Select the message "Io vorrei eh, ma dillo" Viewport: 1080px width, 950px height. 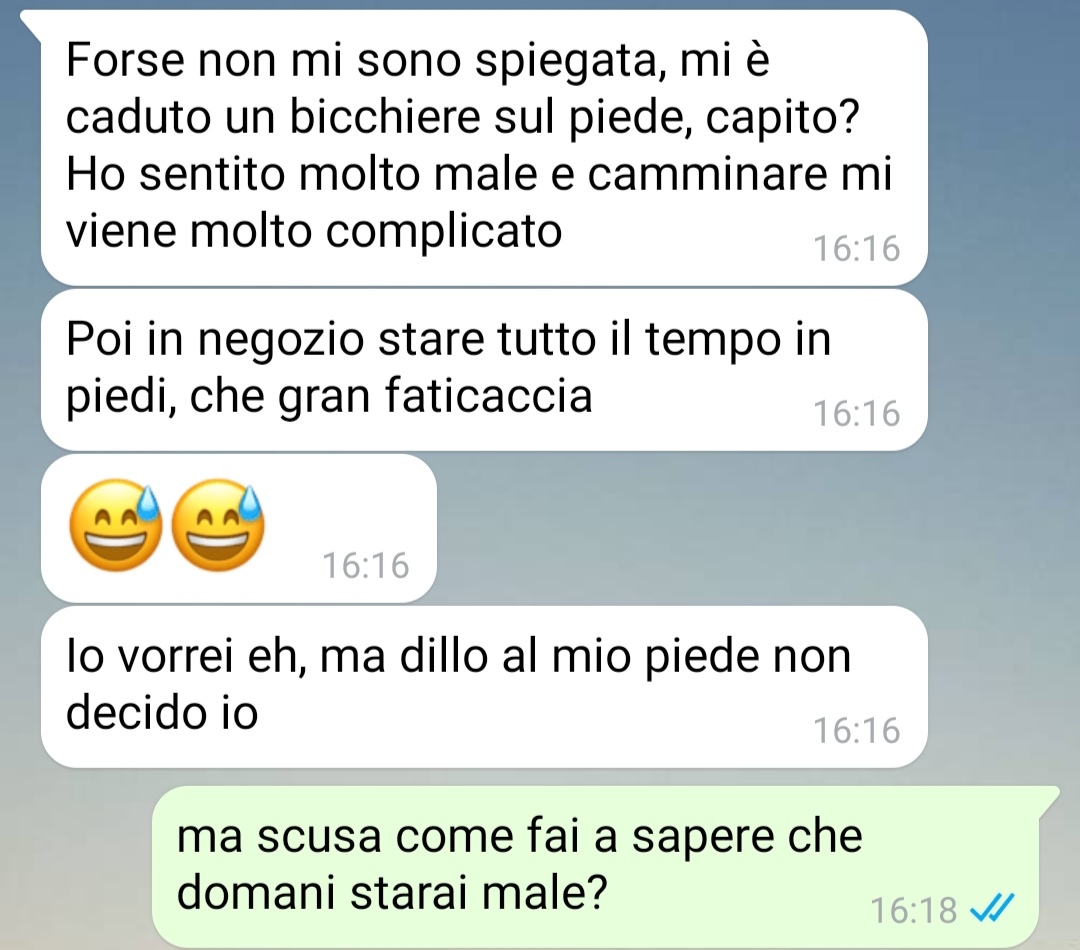484,687
